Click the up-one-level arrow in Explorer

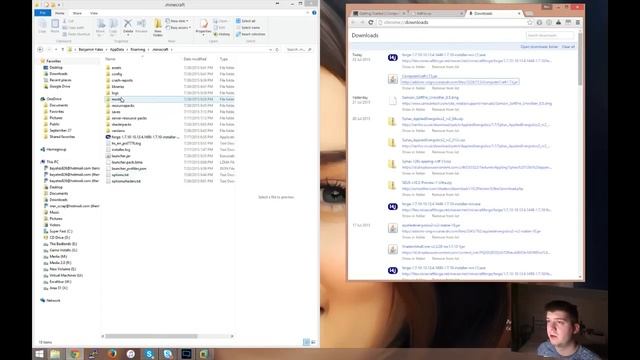tap(62, 49)
